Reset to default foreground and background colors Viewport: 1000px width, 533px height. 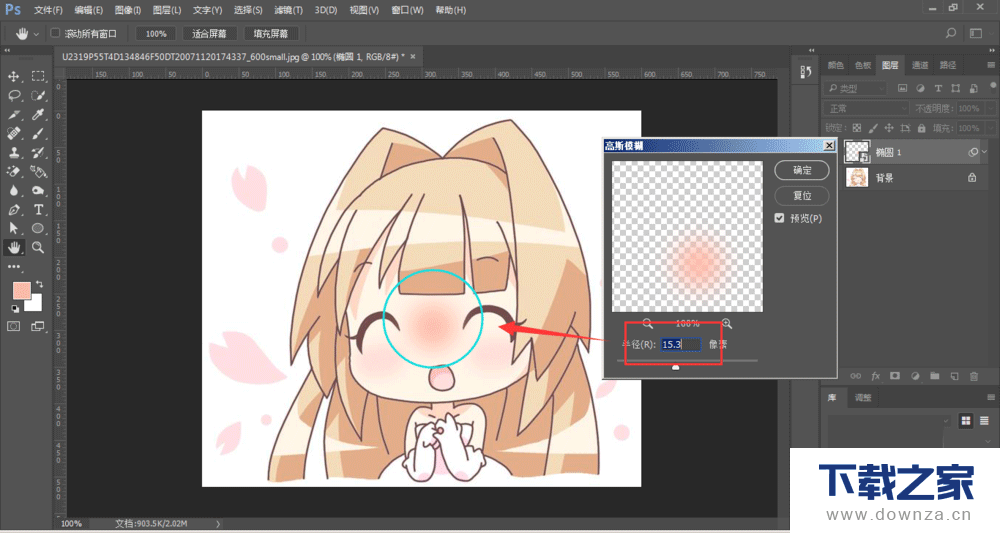pyautogui.click(x=15, y=309)
